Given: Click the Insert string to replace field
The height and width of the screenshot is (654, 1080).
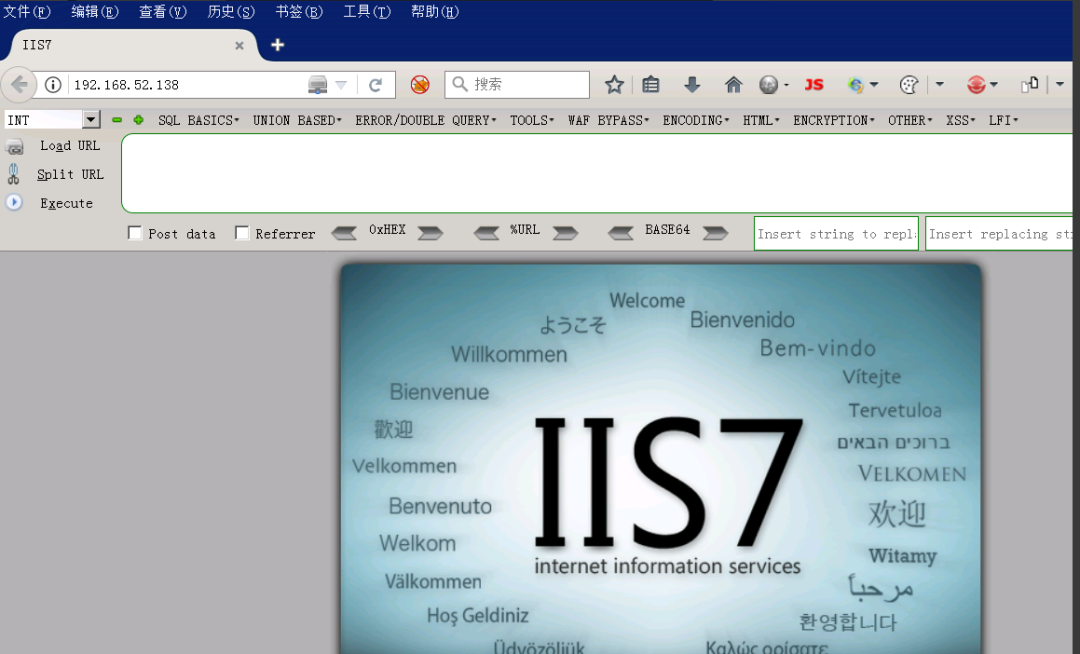Looking at the screenshot, I should [836, 234].
